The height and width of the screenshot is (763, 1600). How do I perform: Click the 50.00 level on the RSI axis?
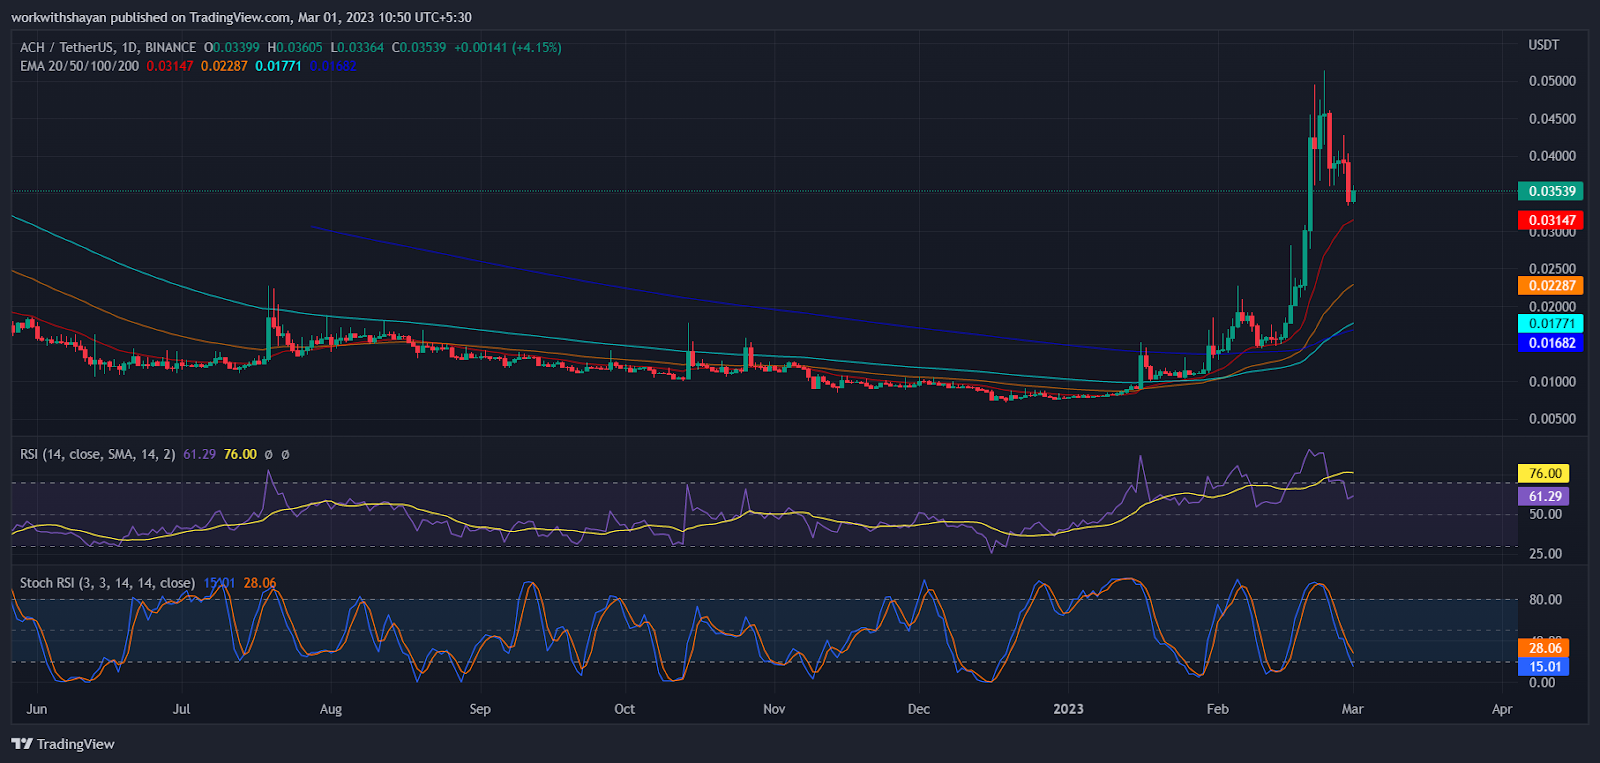click(1545, 515)
